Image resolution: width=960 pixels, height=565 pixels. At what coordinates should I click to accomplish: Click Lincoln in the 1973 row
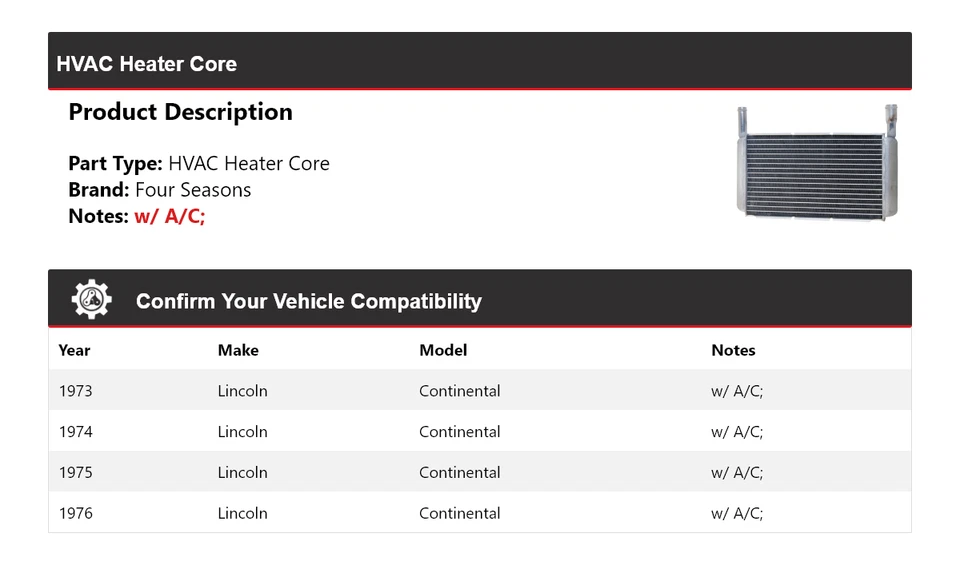[242, 391]
